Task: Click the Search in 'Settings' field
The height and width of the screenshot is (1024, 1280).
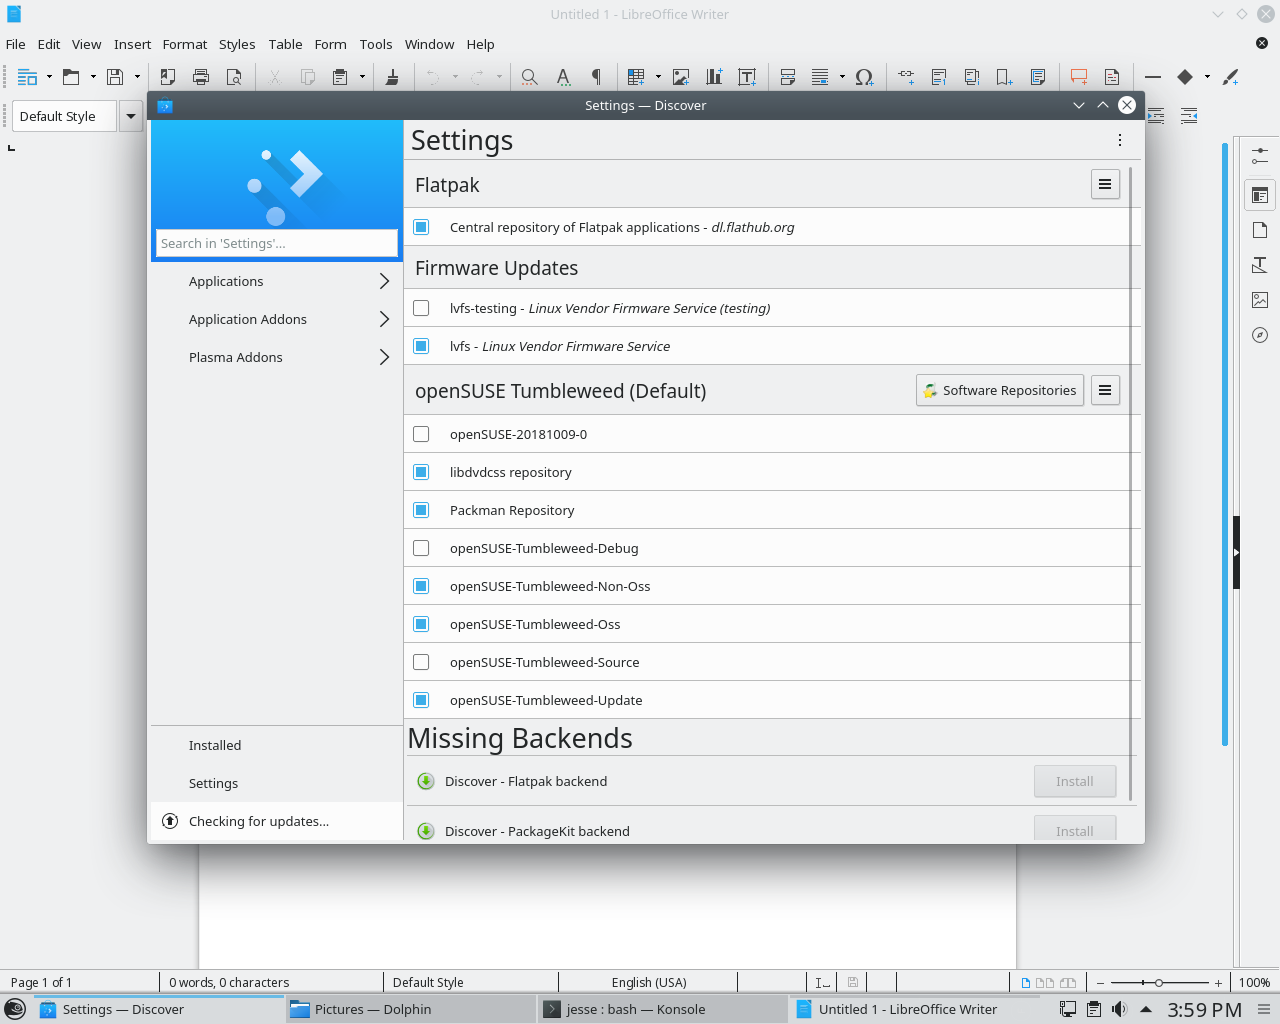Action: (277, 243)
